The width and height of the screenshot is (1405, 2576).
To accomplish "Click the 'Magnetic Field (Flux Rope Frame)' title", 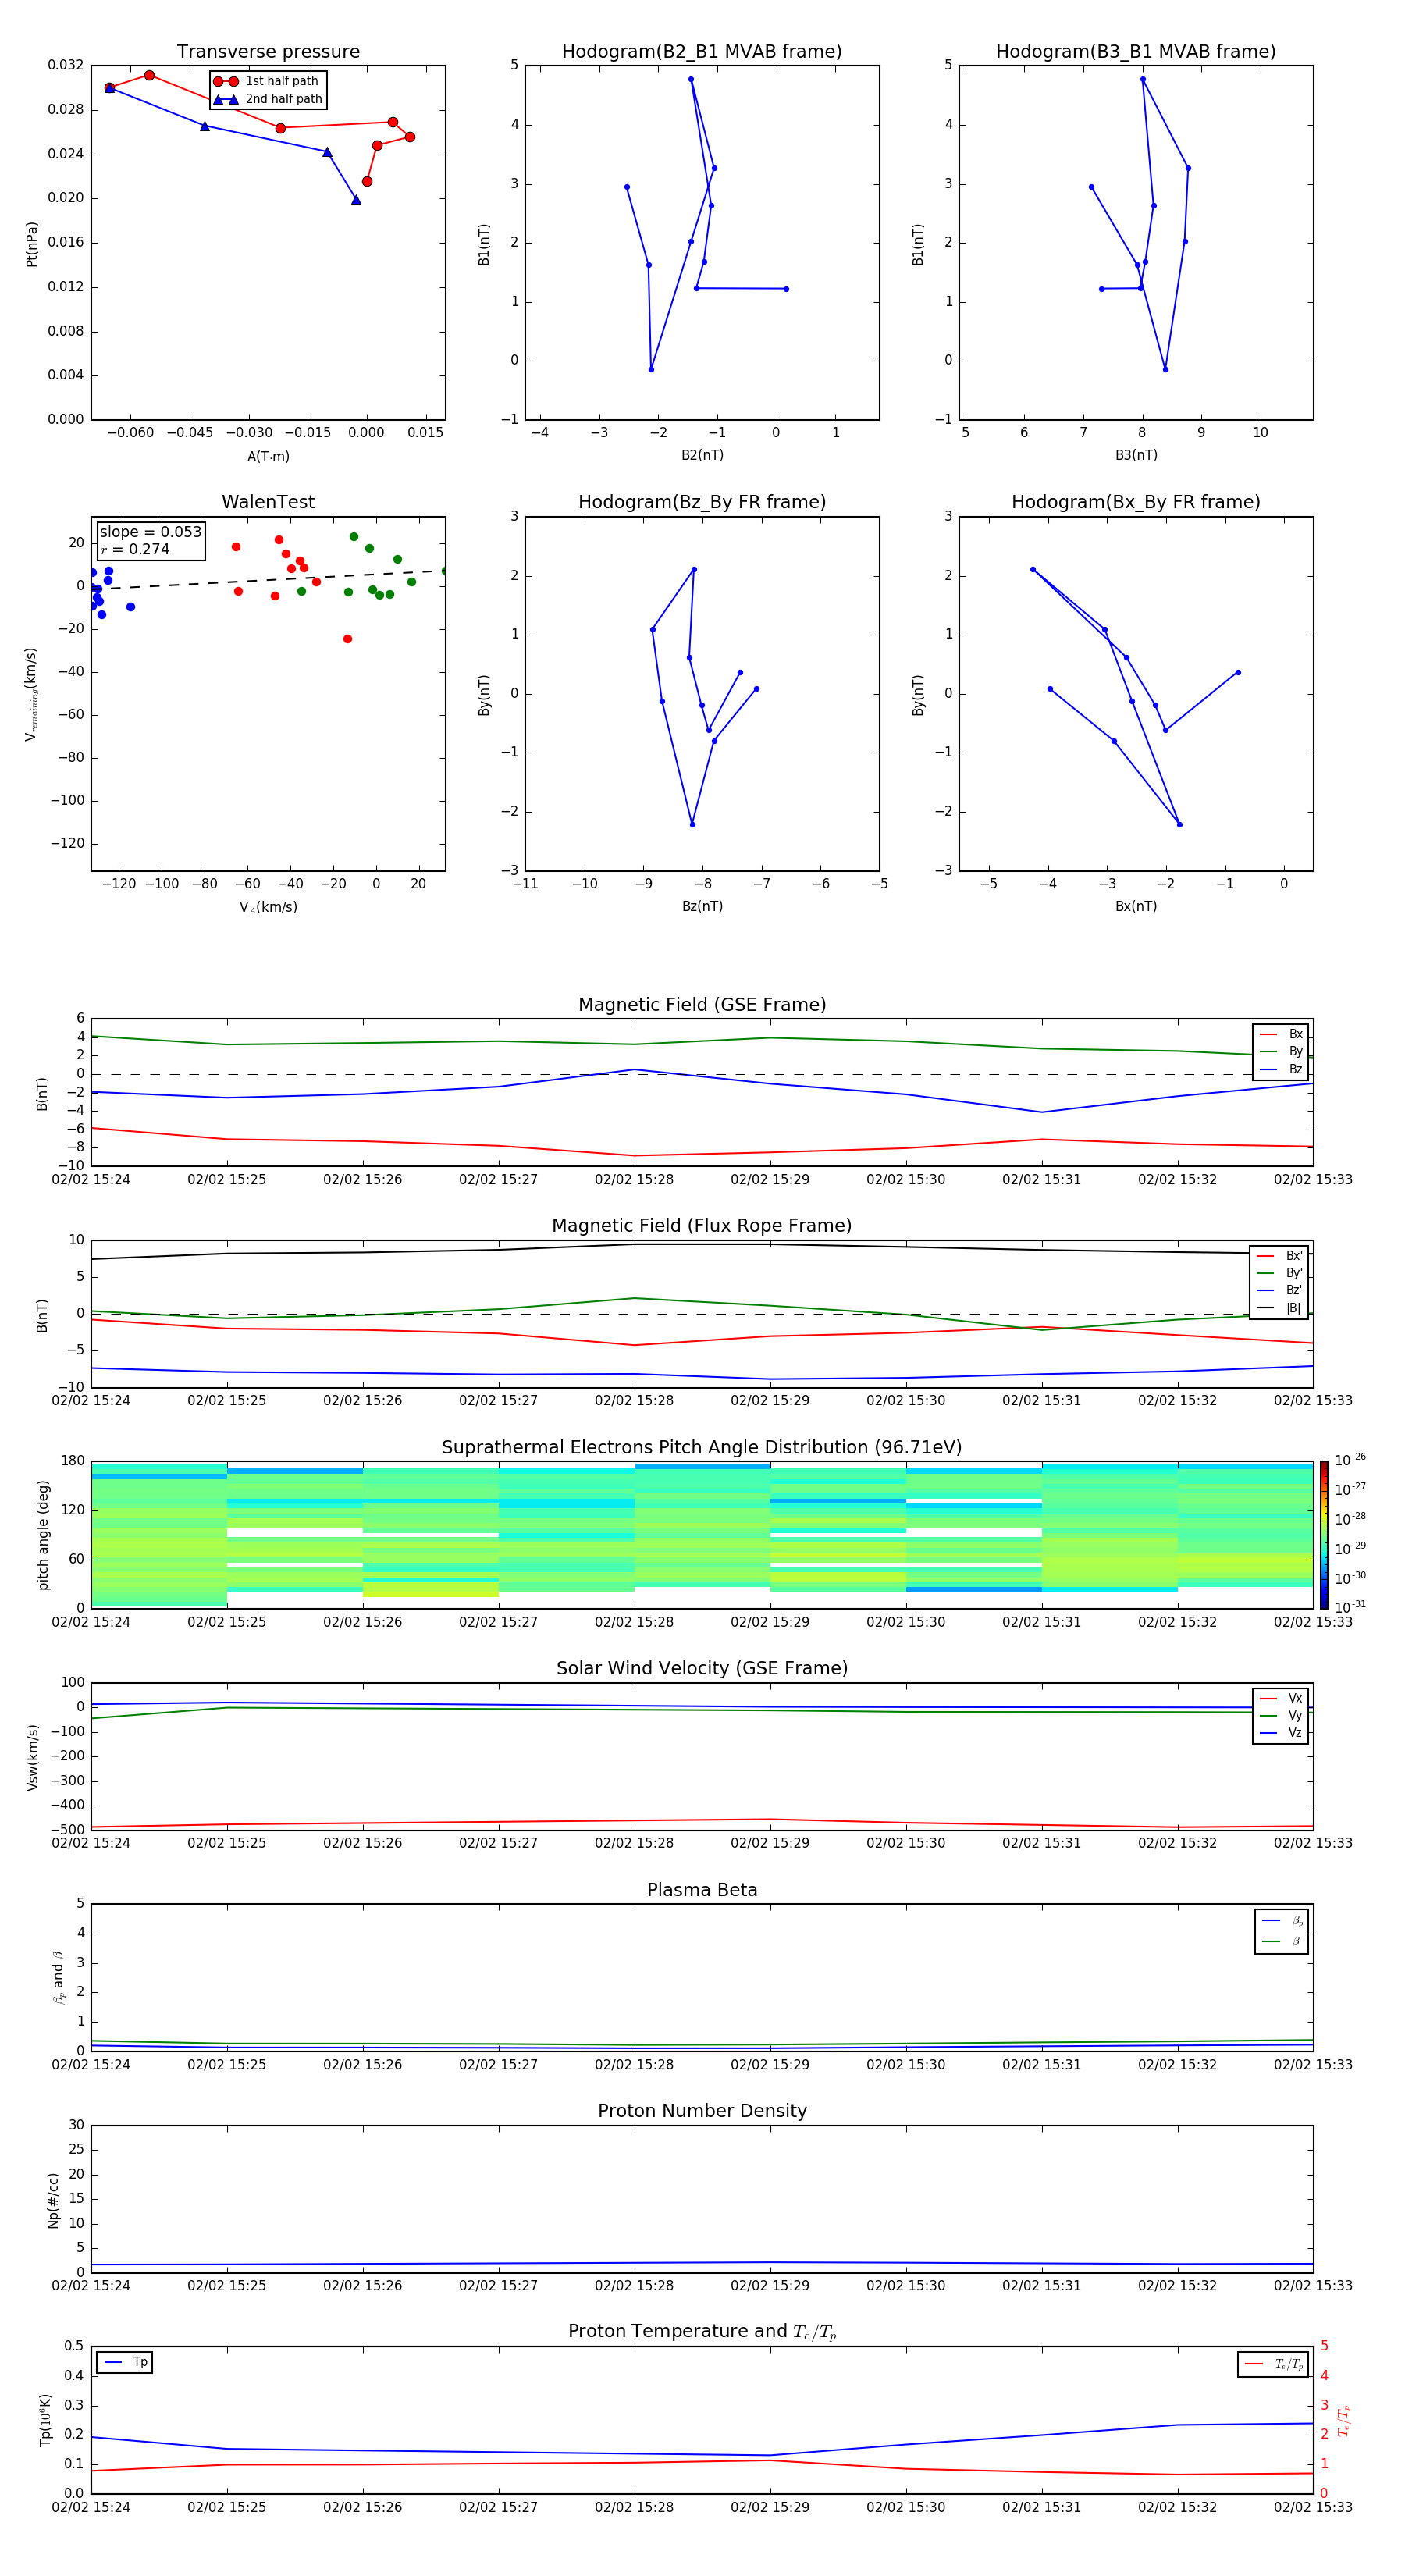I will (702, 1226).
